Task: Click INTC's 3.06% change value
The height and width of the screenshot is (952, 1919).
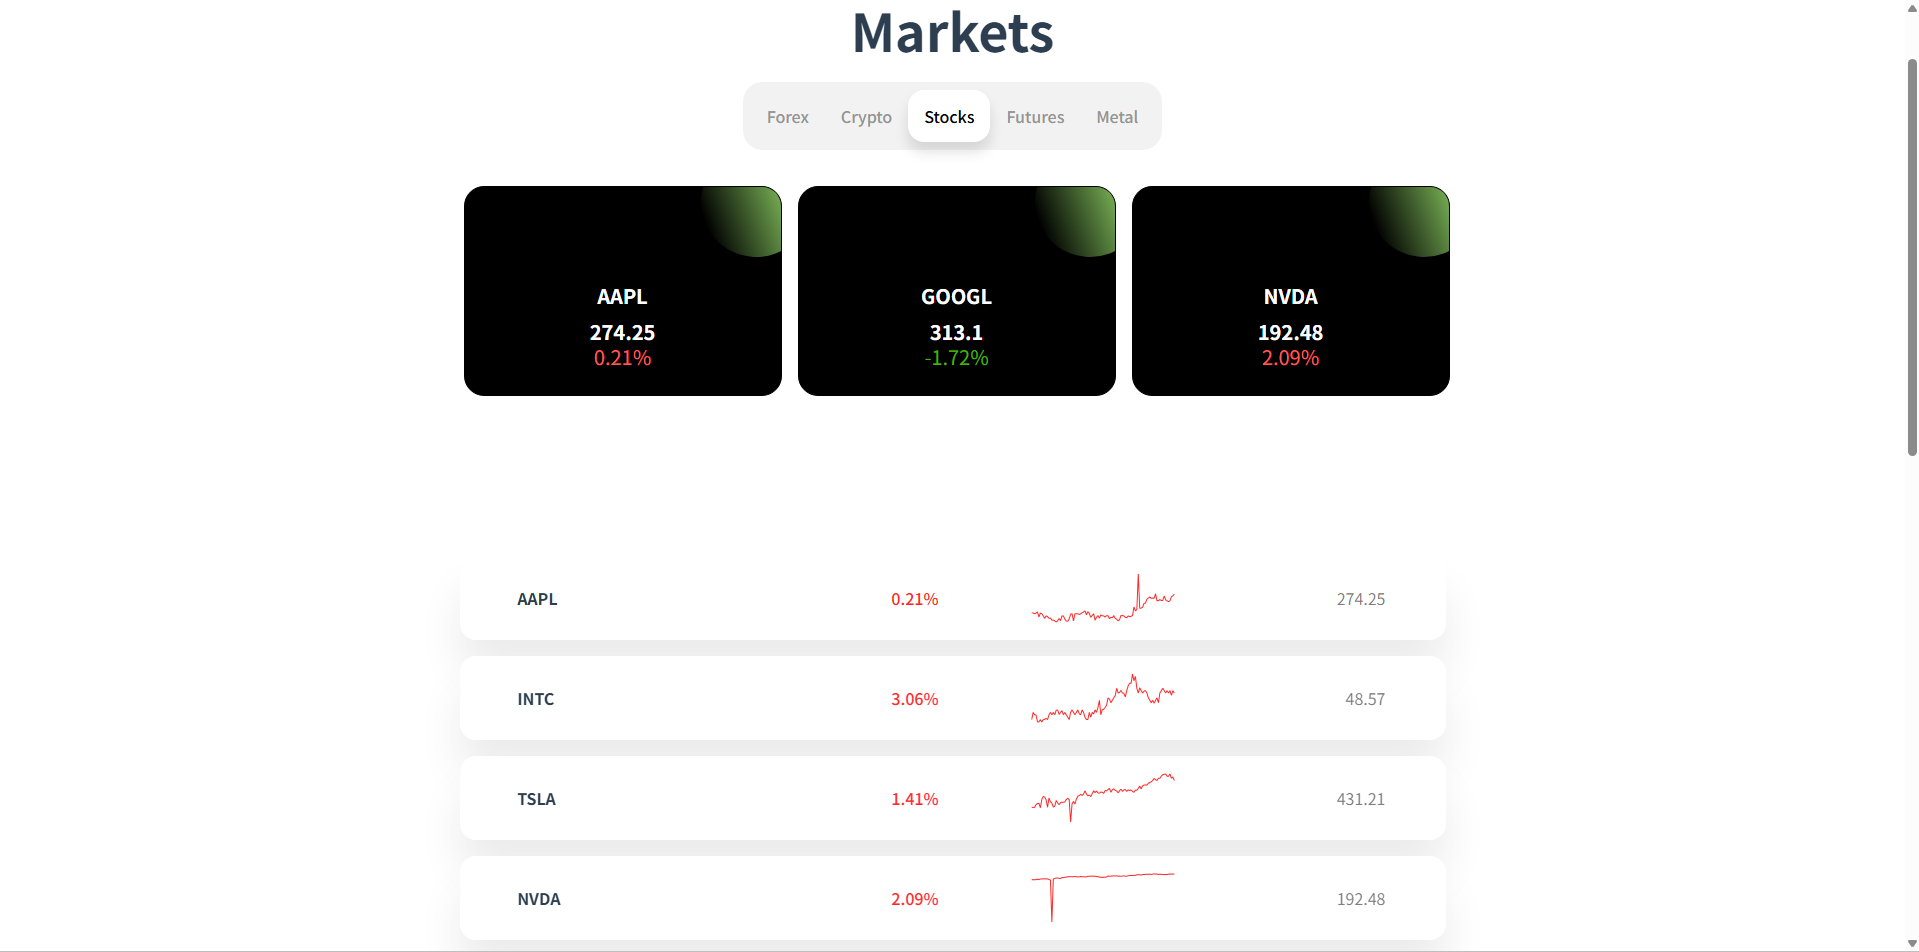Action: click(914, 699)
